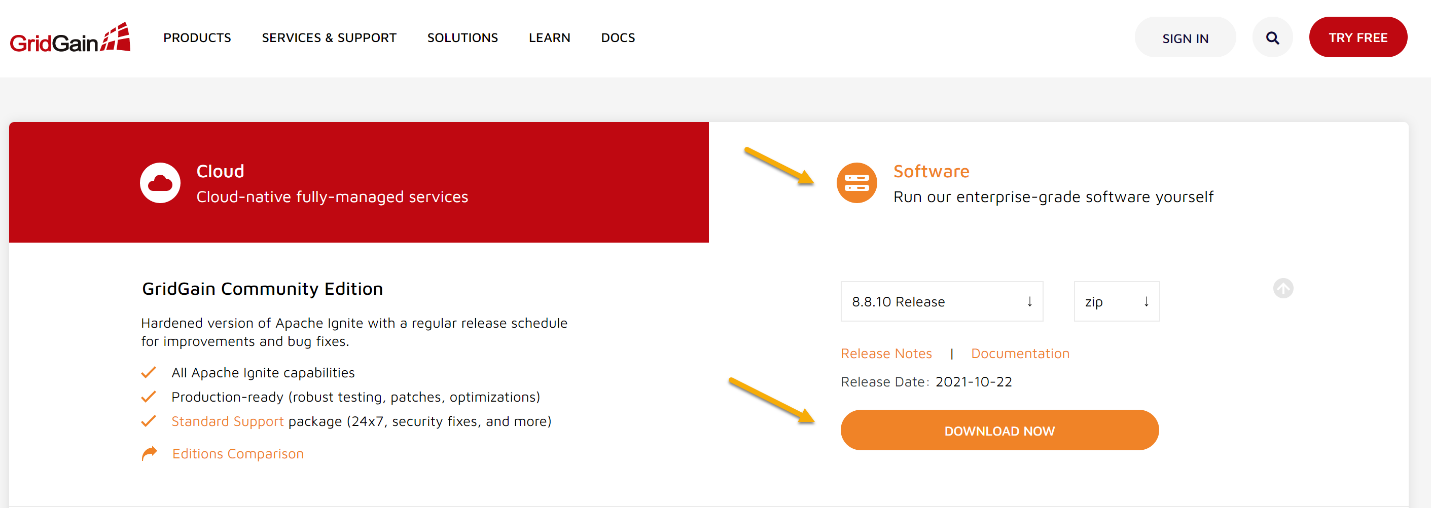Open the zip package format dropdown

tap(1117, 301)
